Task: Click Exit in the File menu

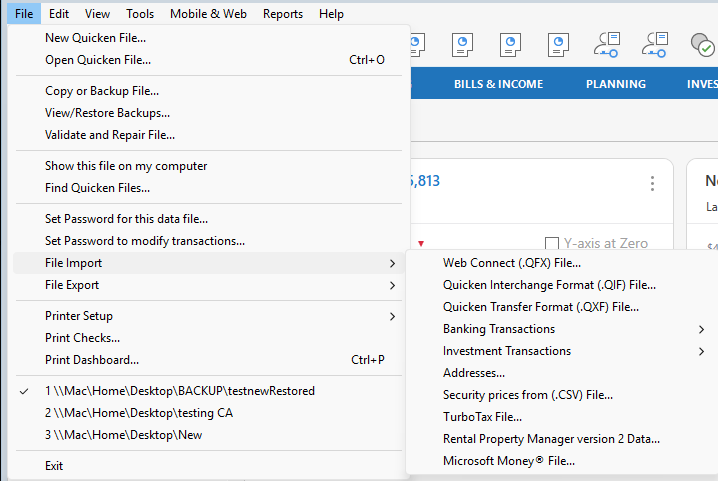Action: [x=208, y=466]
